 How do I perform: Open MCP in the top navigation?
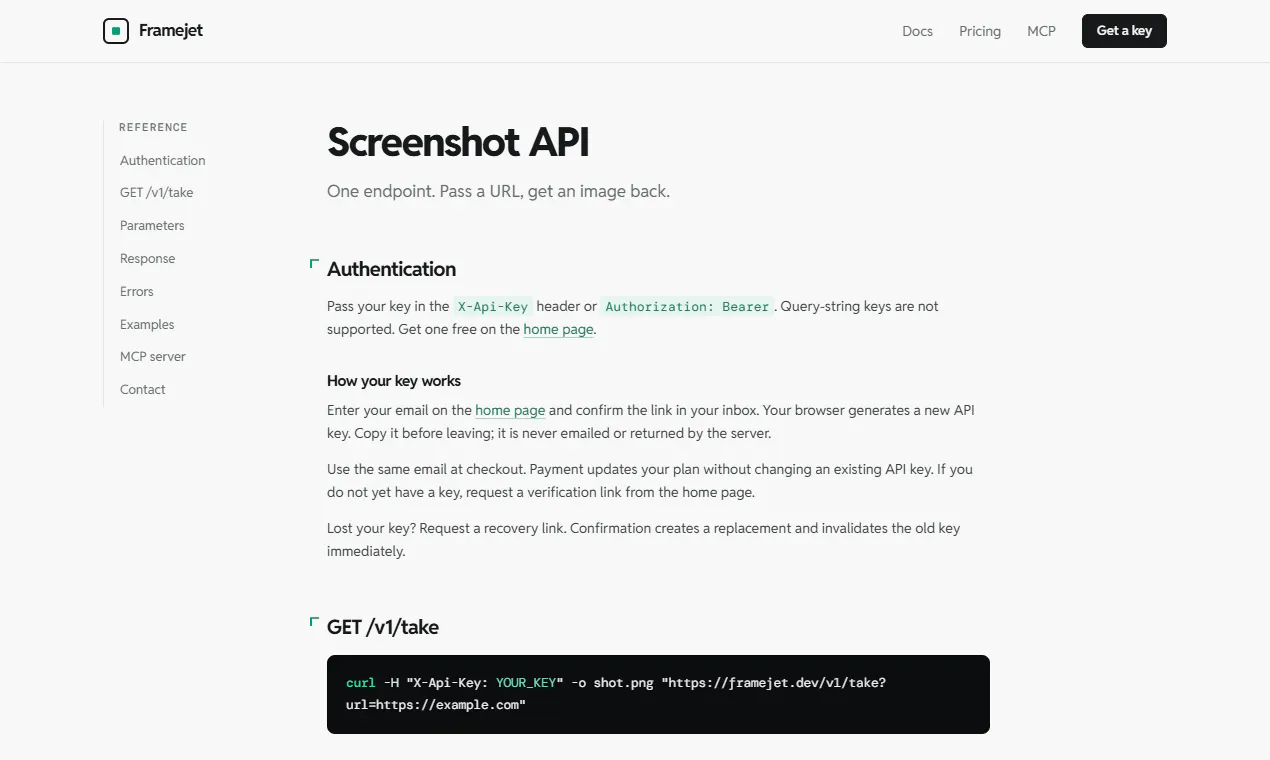click(x=1041, y=31)
